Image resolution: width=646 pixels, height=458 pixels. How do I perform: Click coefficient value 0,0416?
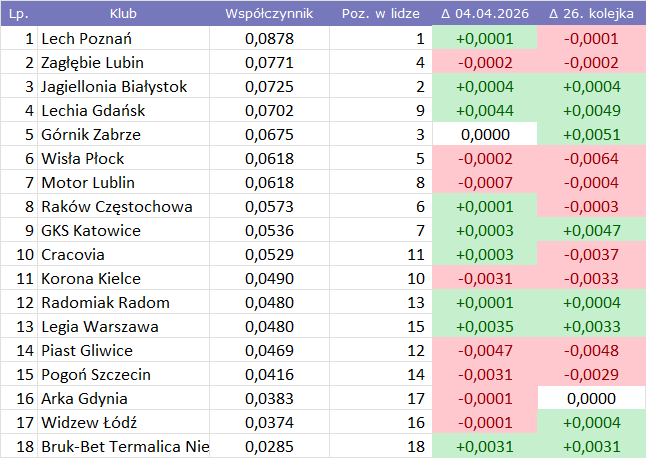pyautogui.click(x=269, y=375)
